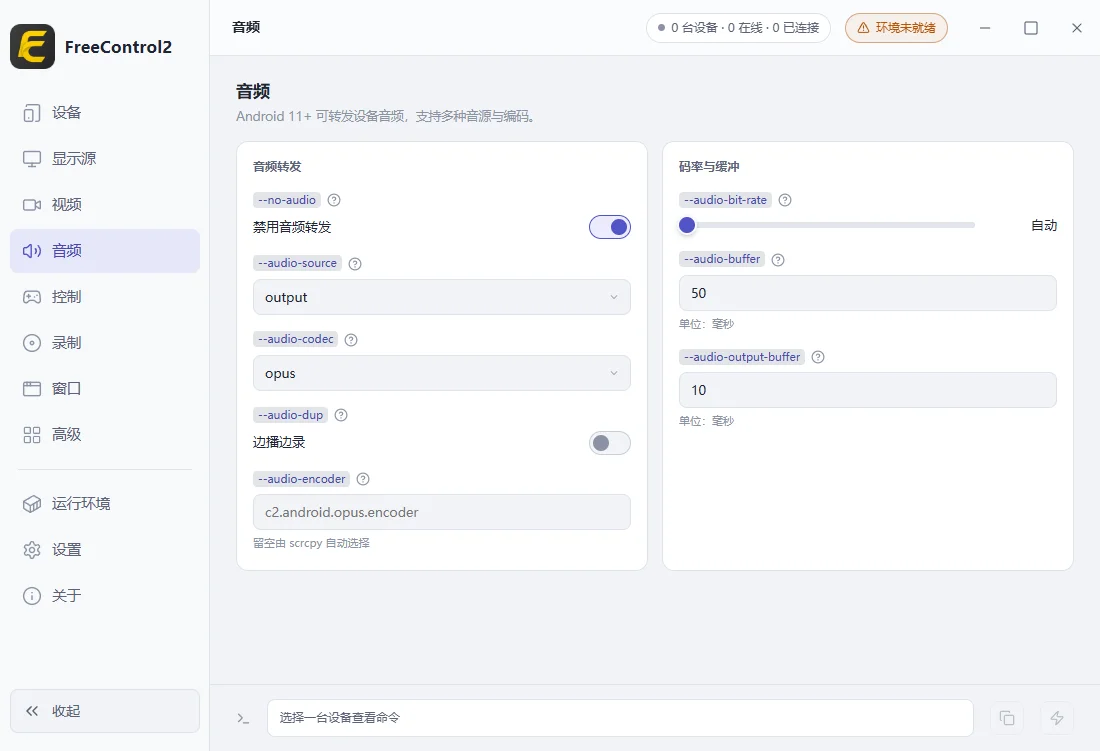
Task: Run command with lightning bolt icon
Action: 1057,717
